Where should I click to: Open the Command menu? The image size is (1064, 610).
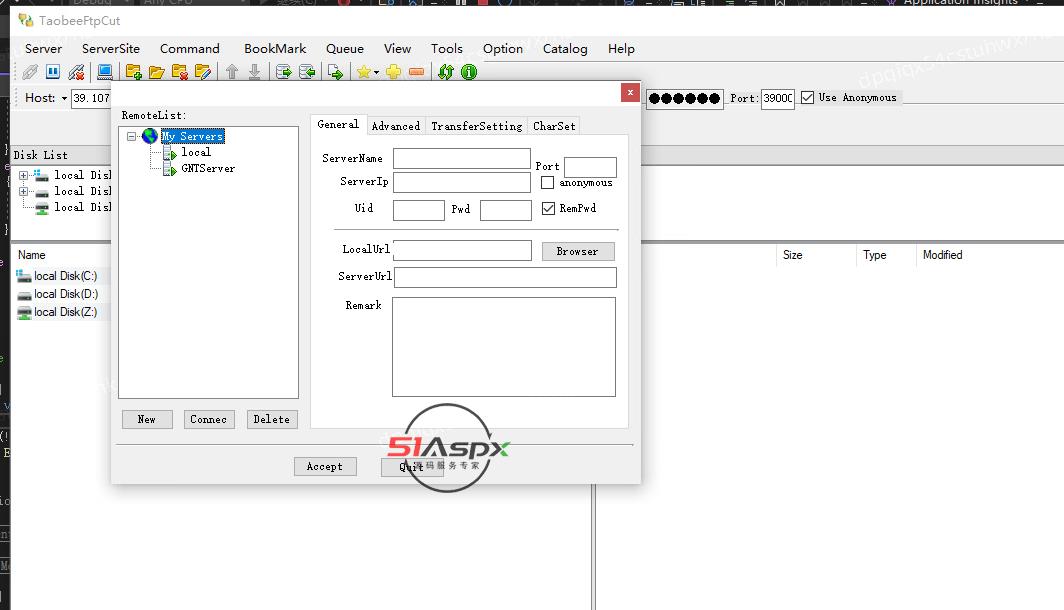click(190, 49)
